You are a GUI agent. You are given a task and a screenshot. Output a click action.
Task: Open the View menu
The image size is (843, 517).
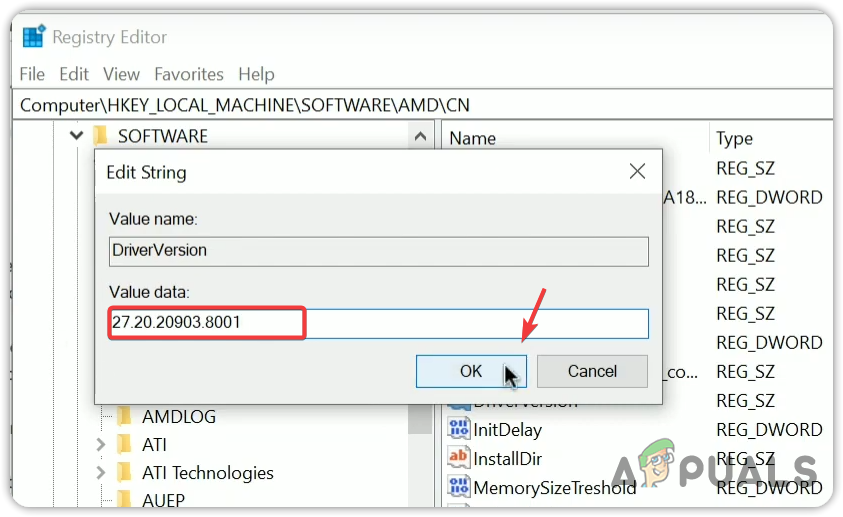click(x=121, y=74)
